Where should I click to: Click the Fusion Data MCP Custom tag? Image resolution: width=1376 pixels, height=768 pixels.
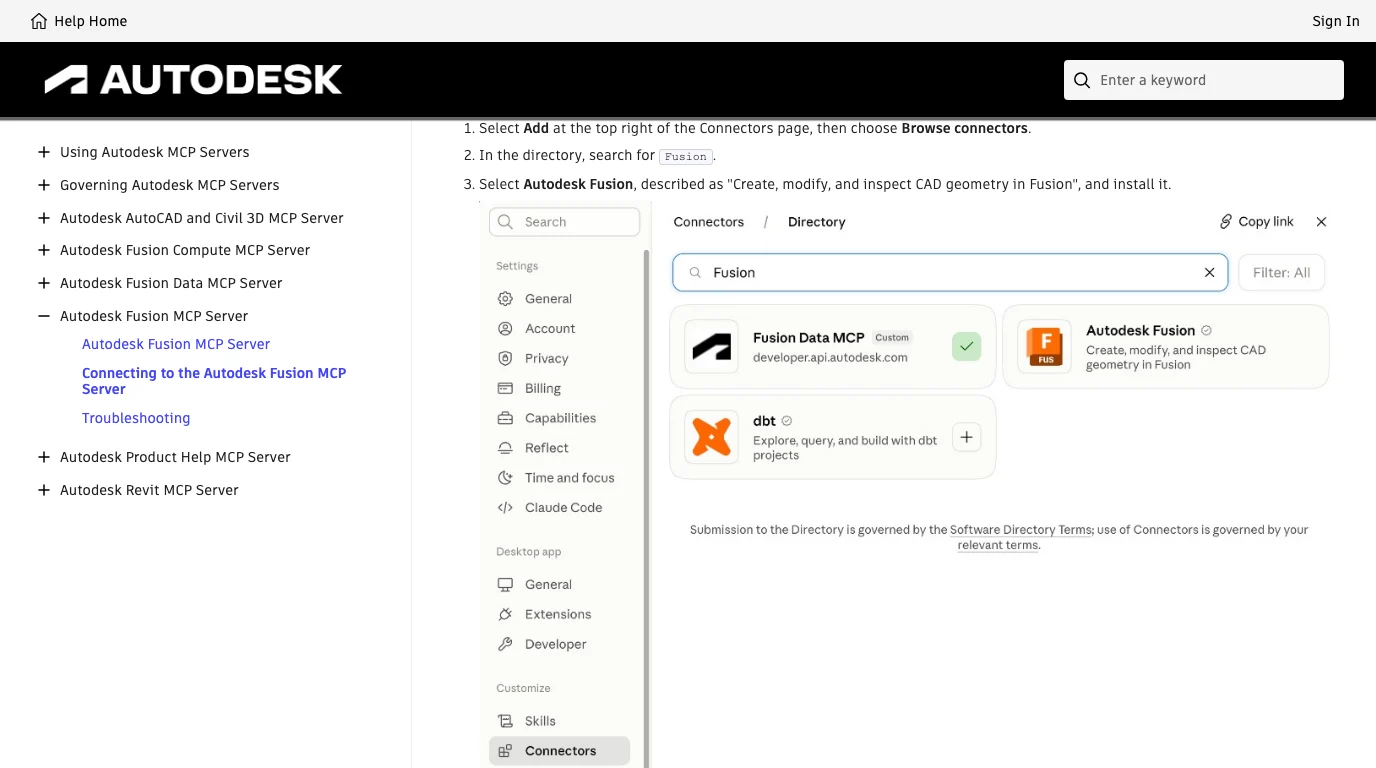[x=892, y=338]
